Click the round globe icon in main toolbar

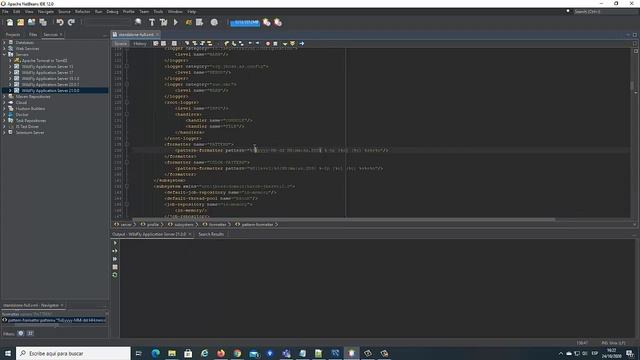[214, 22]
